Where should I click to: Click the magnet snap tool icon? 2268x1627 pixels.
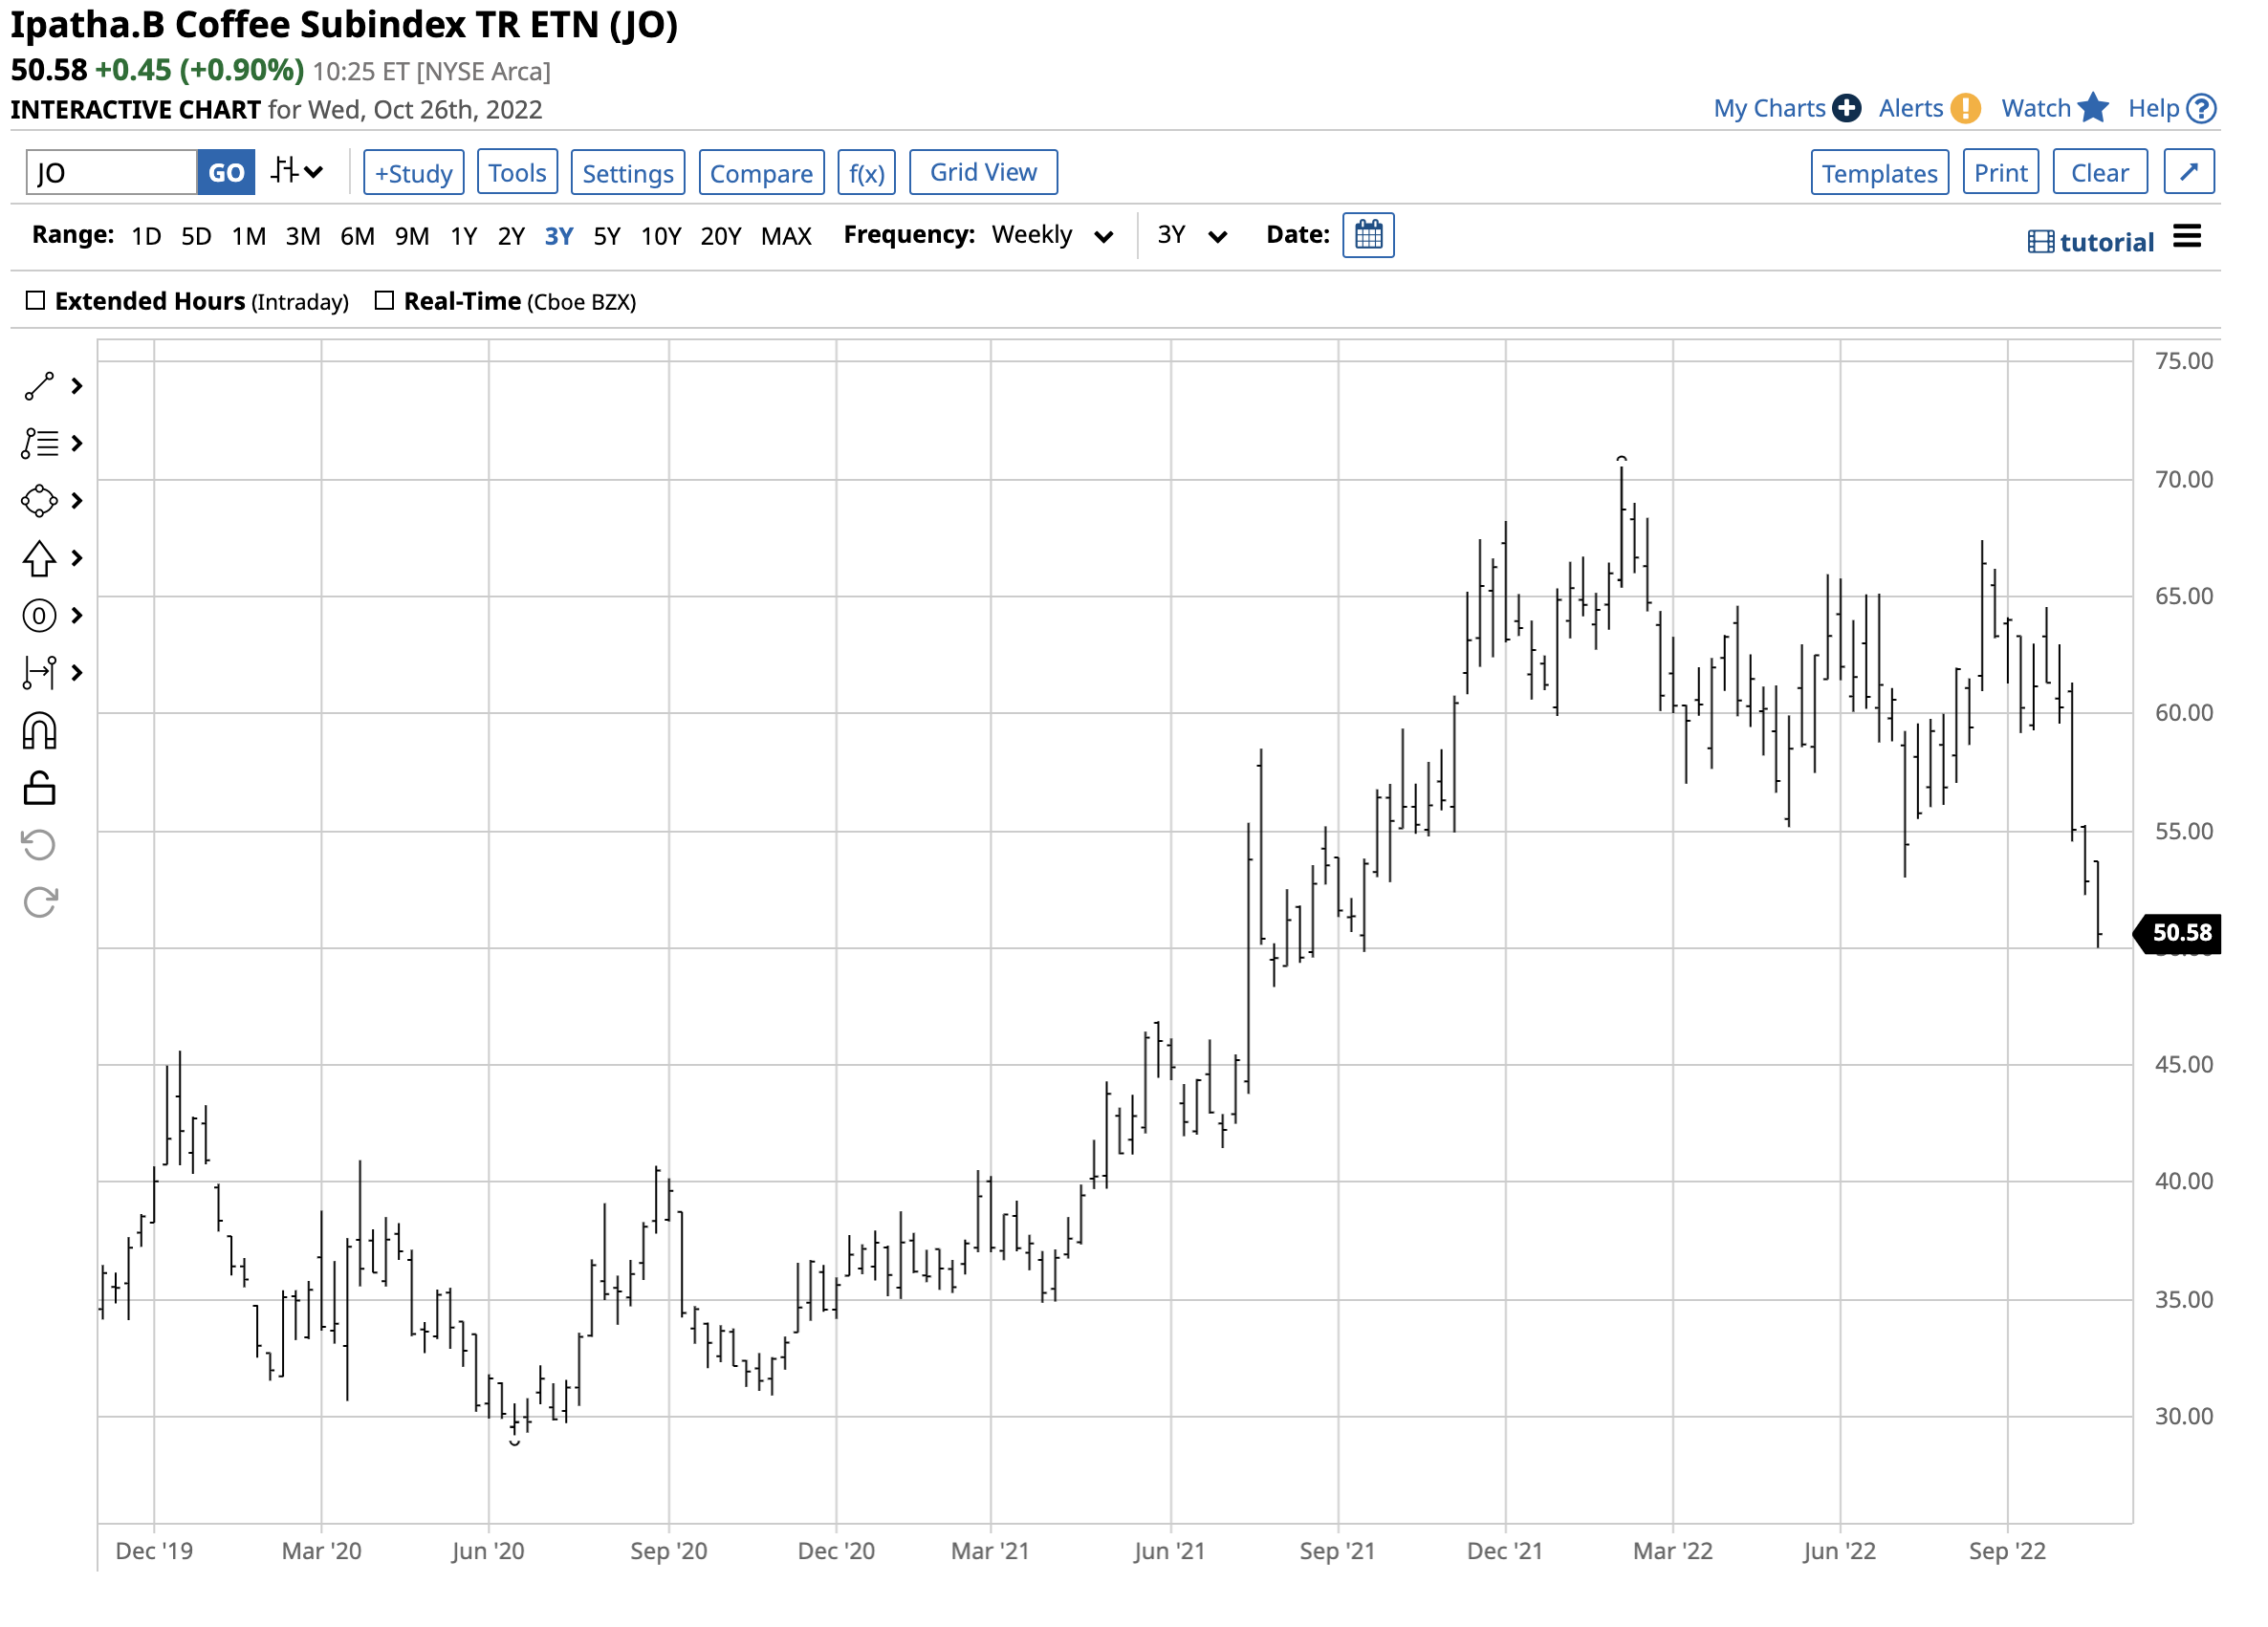click(39, 731)
